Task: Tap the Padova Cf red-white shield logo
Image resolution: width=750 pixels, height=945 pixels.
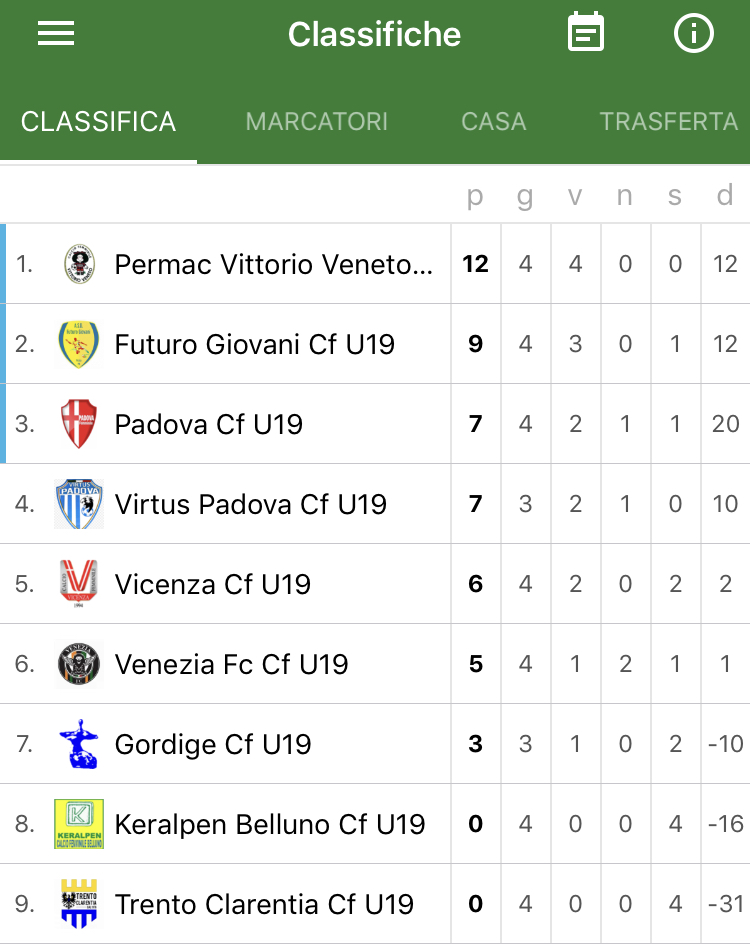Action: click(x=79, y=424)
